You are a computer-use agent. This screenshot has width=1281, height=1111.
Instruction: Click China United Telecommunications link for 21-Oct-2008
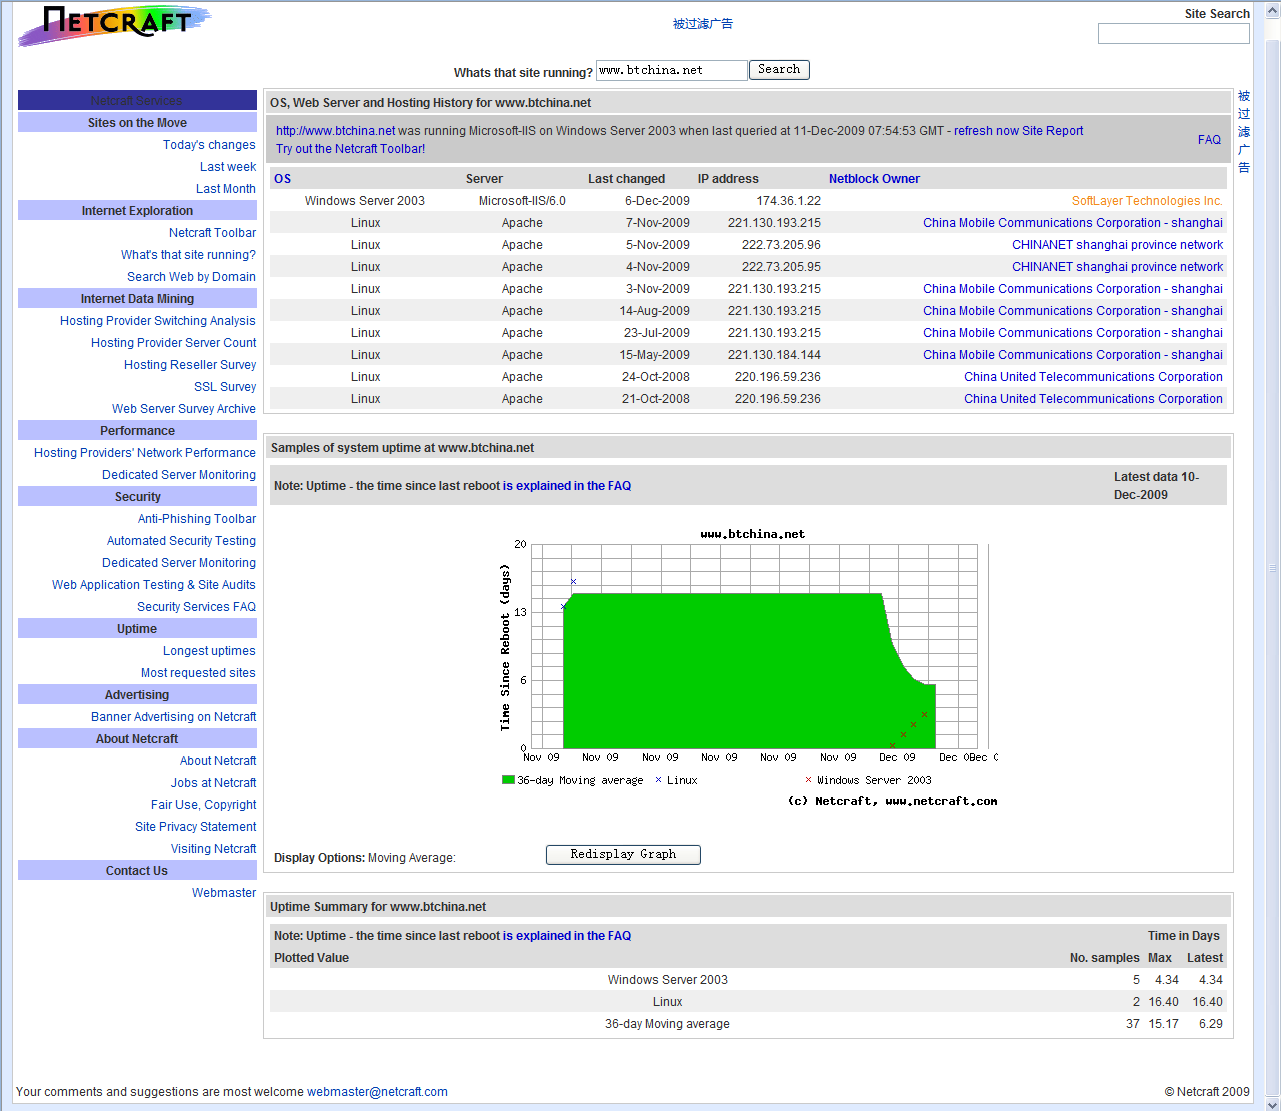[1093, 399]
